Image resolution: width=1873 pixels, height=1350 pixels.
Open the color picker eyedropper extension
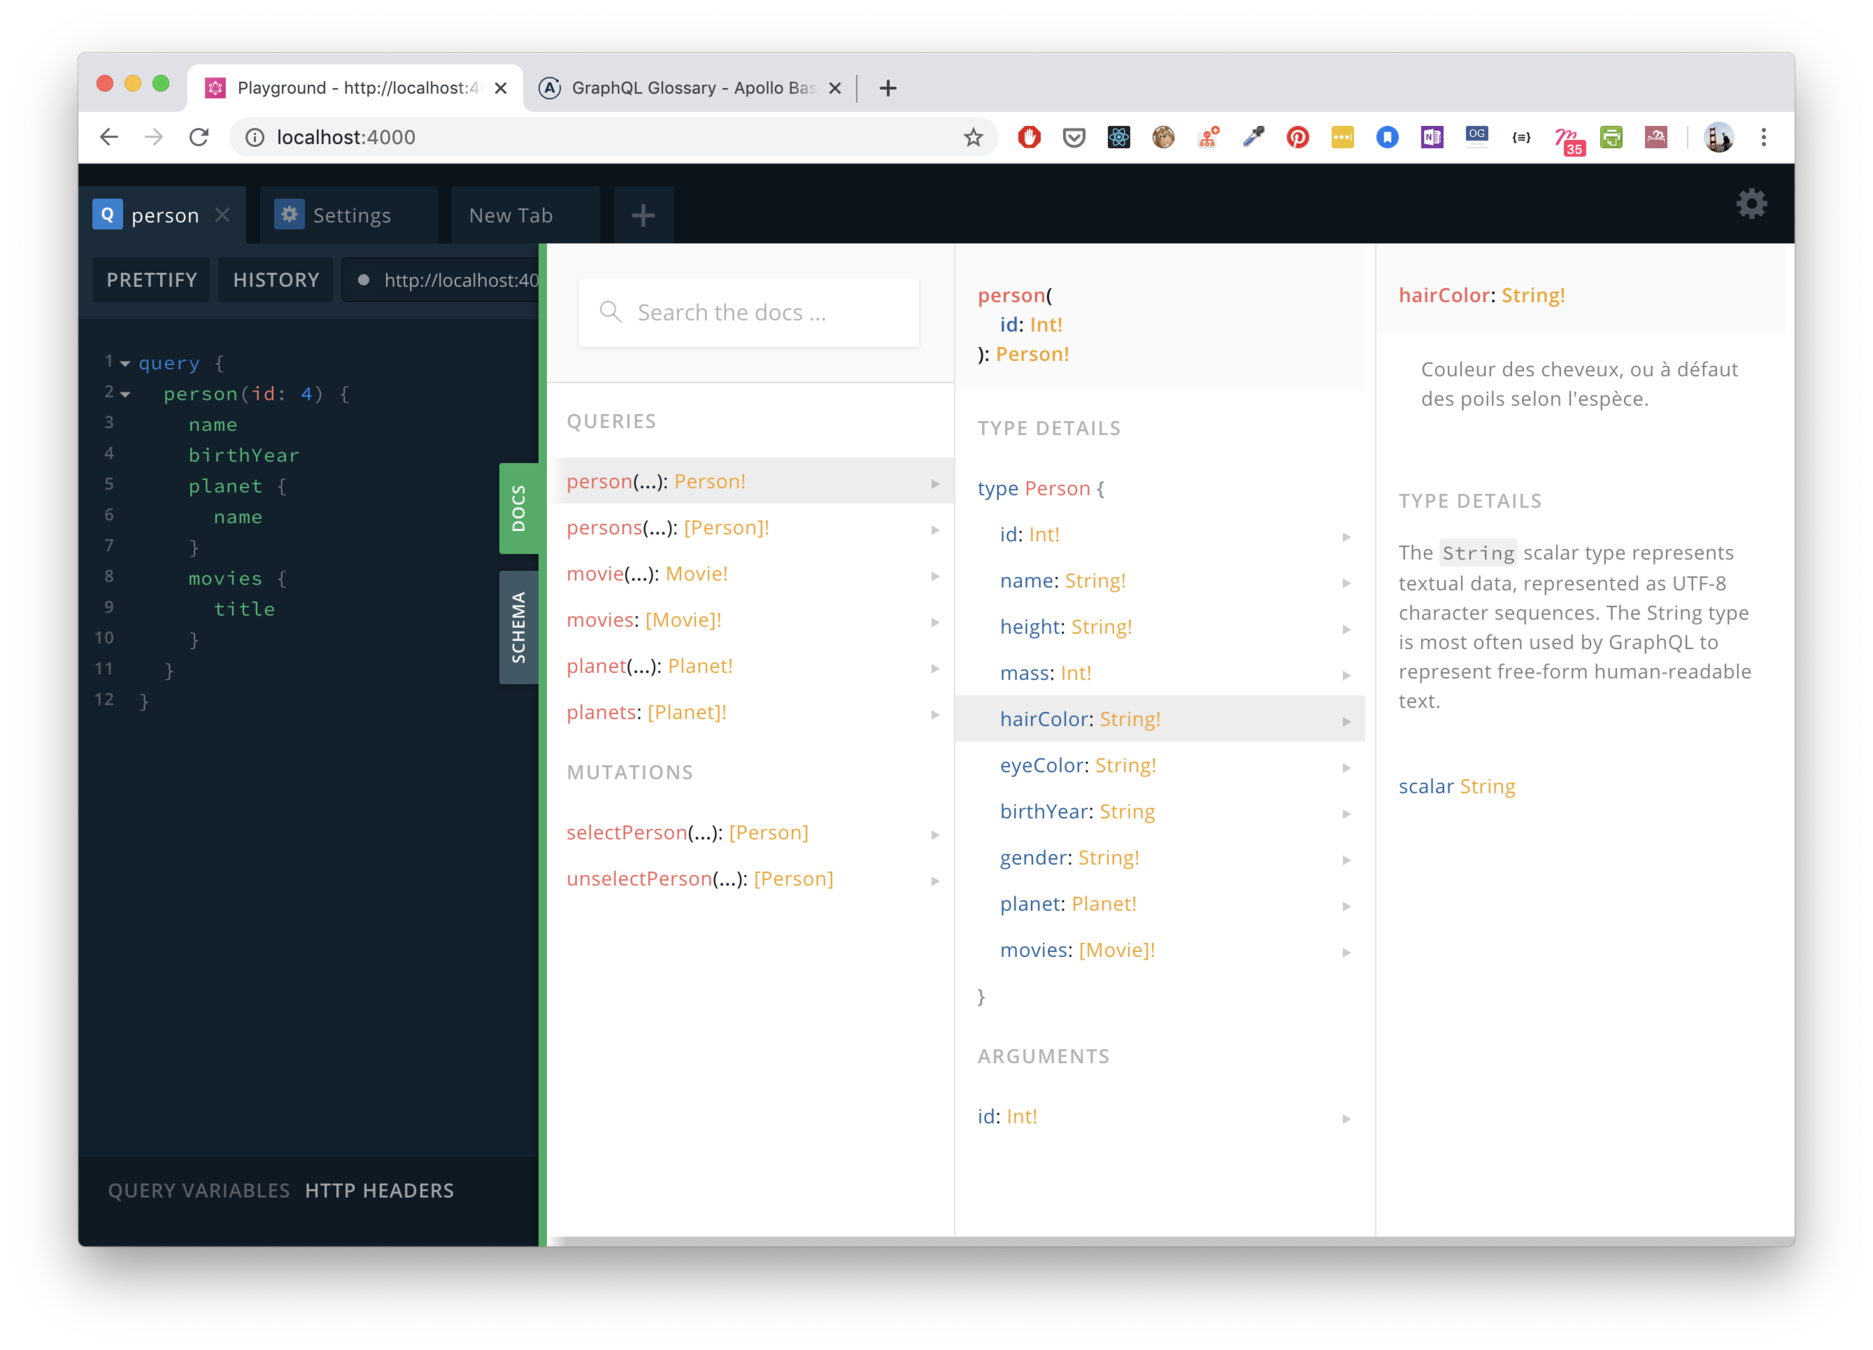1253,137
